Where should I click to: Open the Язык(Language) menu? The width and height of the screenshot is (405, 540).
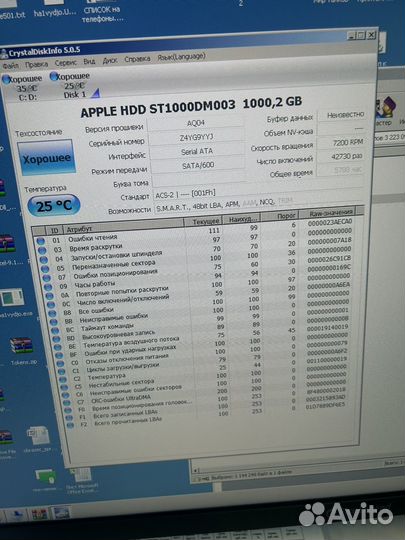click(x=181, y=56)
